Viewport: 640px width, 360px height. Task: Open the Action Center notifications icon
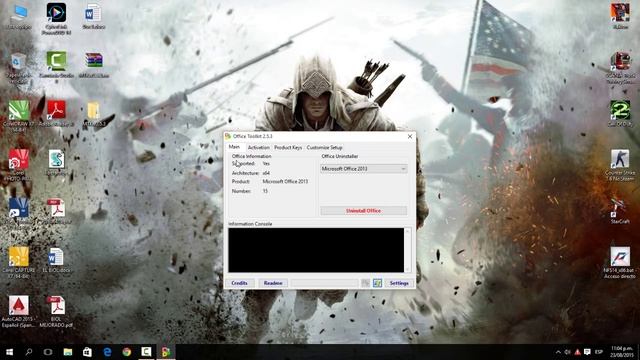[587, 352]
